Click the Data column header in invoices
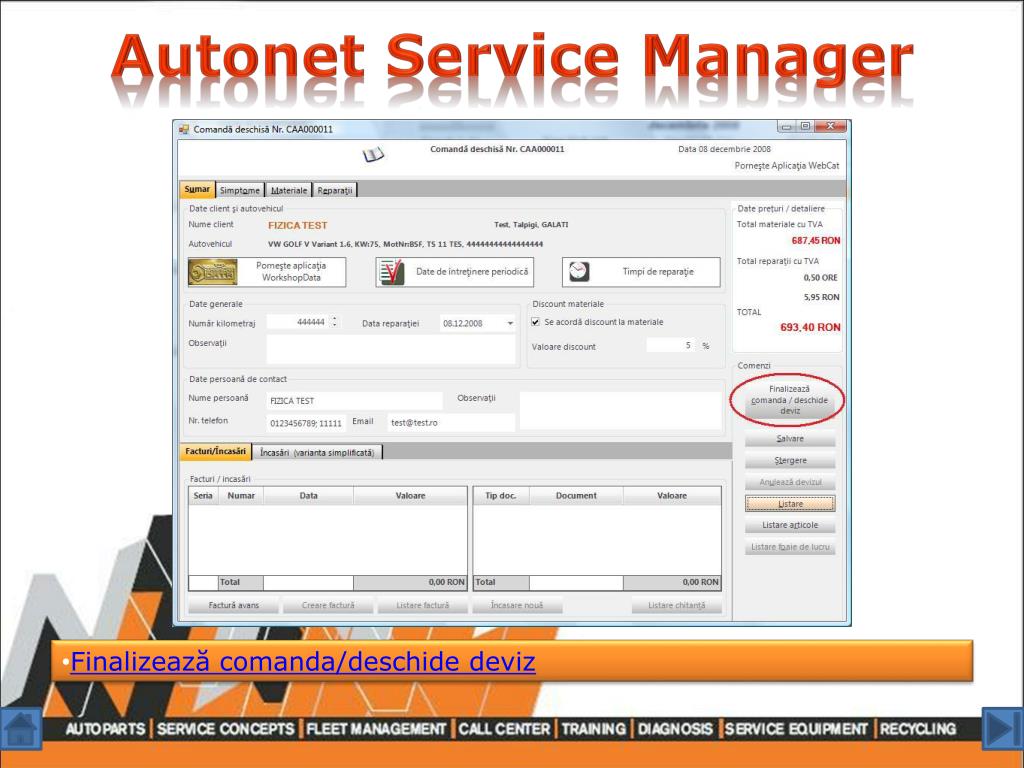This screenshot has width=1024, height=768. [x=308, y=496]
